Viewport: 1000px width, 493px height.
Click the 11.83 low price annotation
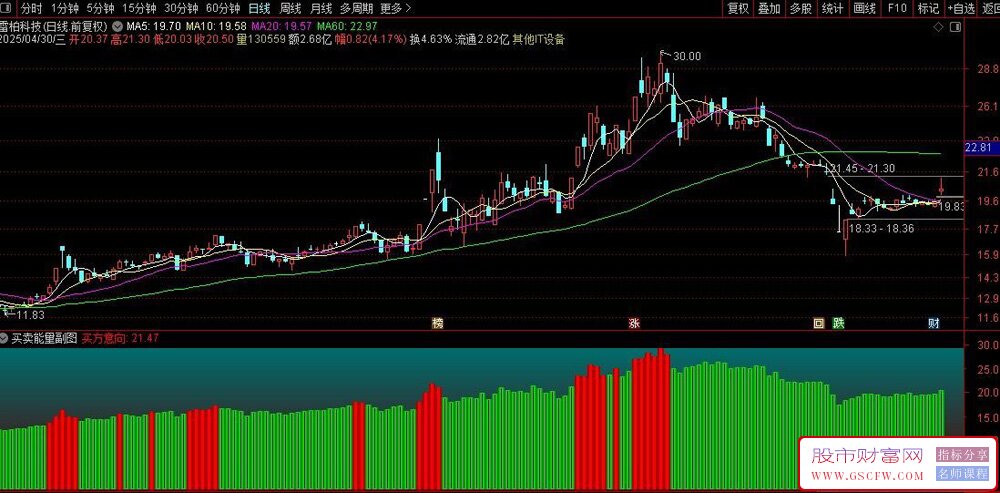31,315
